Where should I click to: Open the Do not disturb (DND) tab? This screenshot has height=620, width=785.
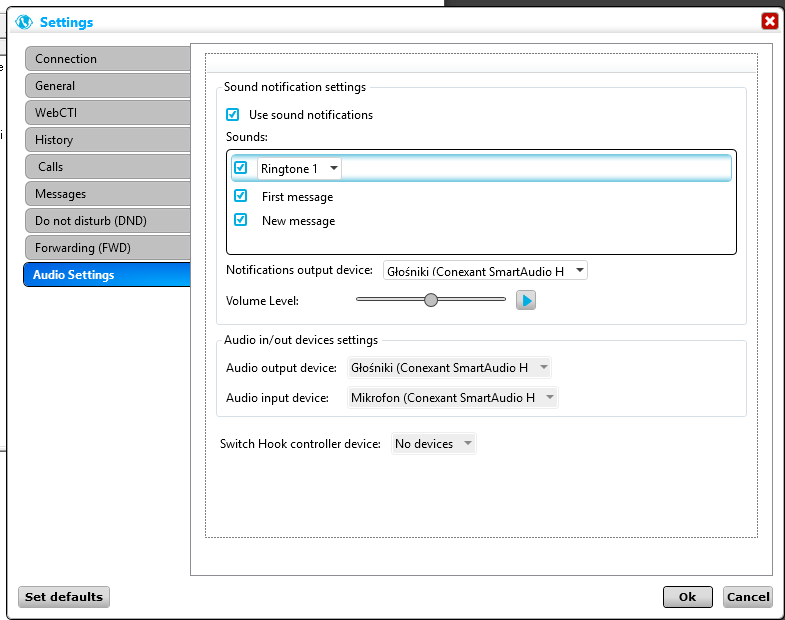[106, 221]
